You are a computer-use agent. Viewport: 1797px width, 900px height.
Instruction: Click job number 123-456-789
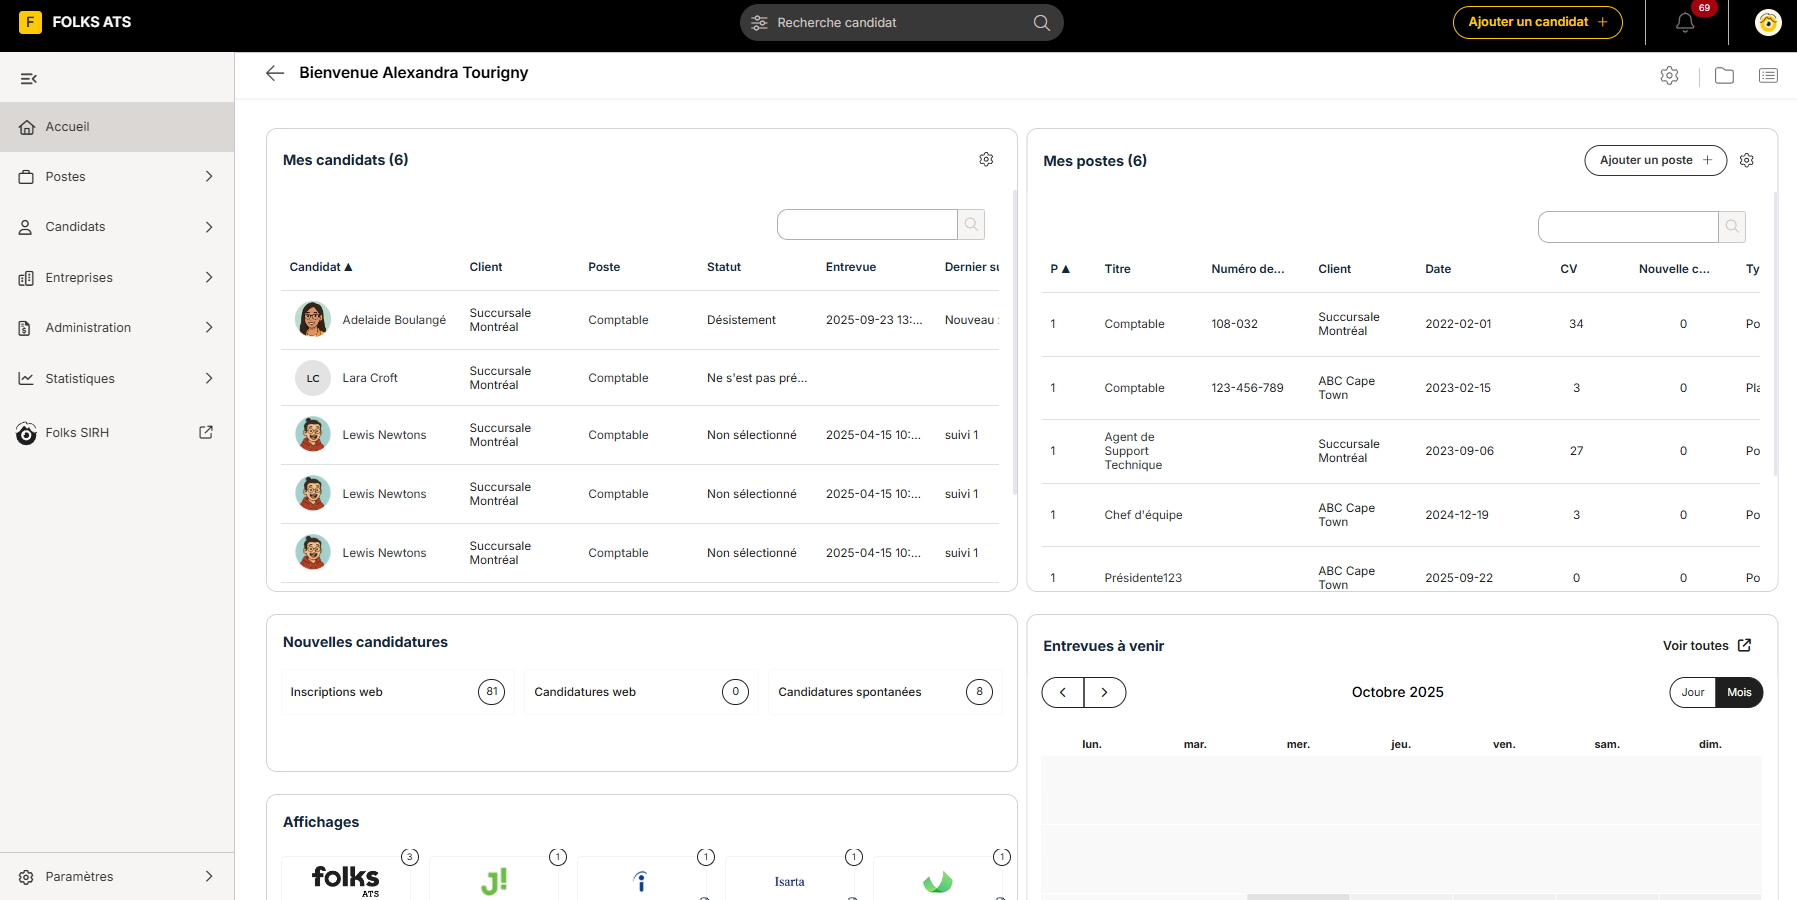pos(1247,388)
